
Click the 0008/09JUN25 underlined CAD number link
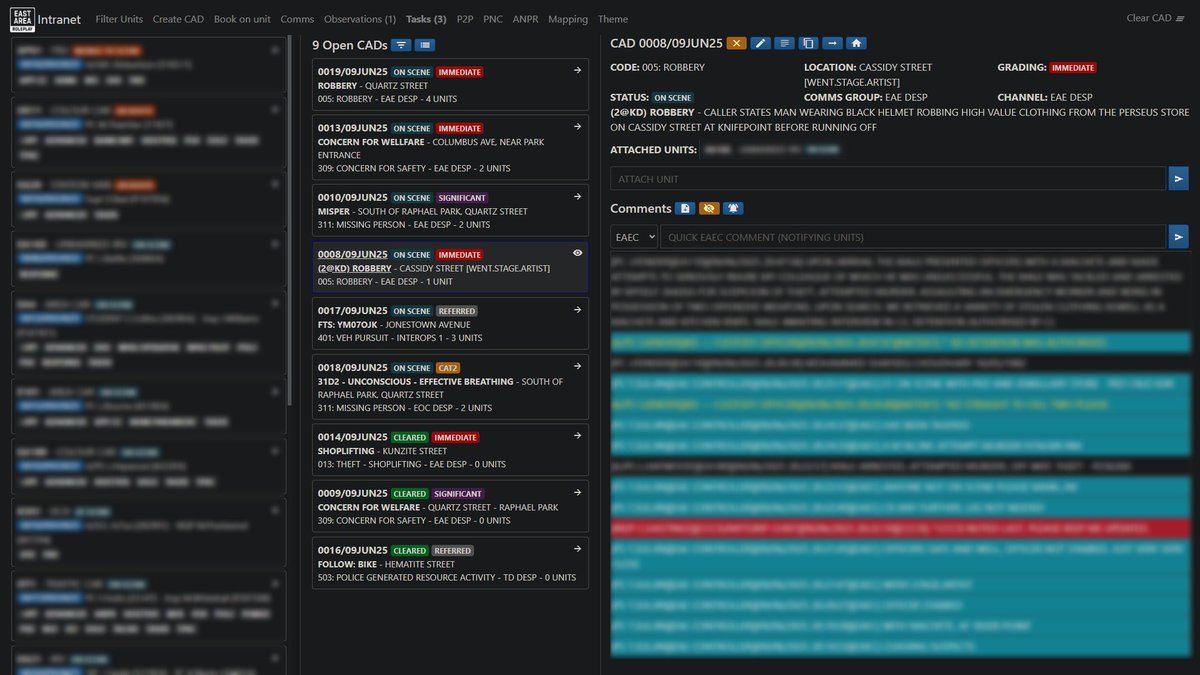[353, 254]
